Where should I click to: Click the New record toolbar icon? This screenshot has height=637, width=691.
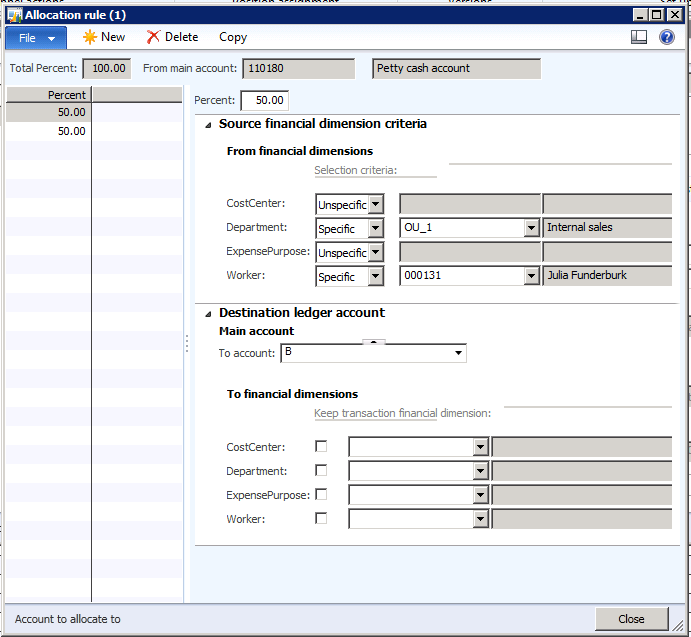(x=90, y=37)
